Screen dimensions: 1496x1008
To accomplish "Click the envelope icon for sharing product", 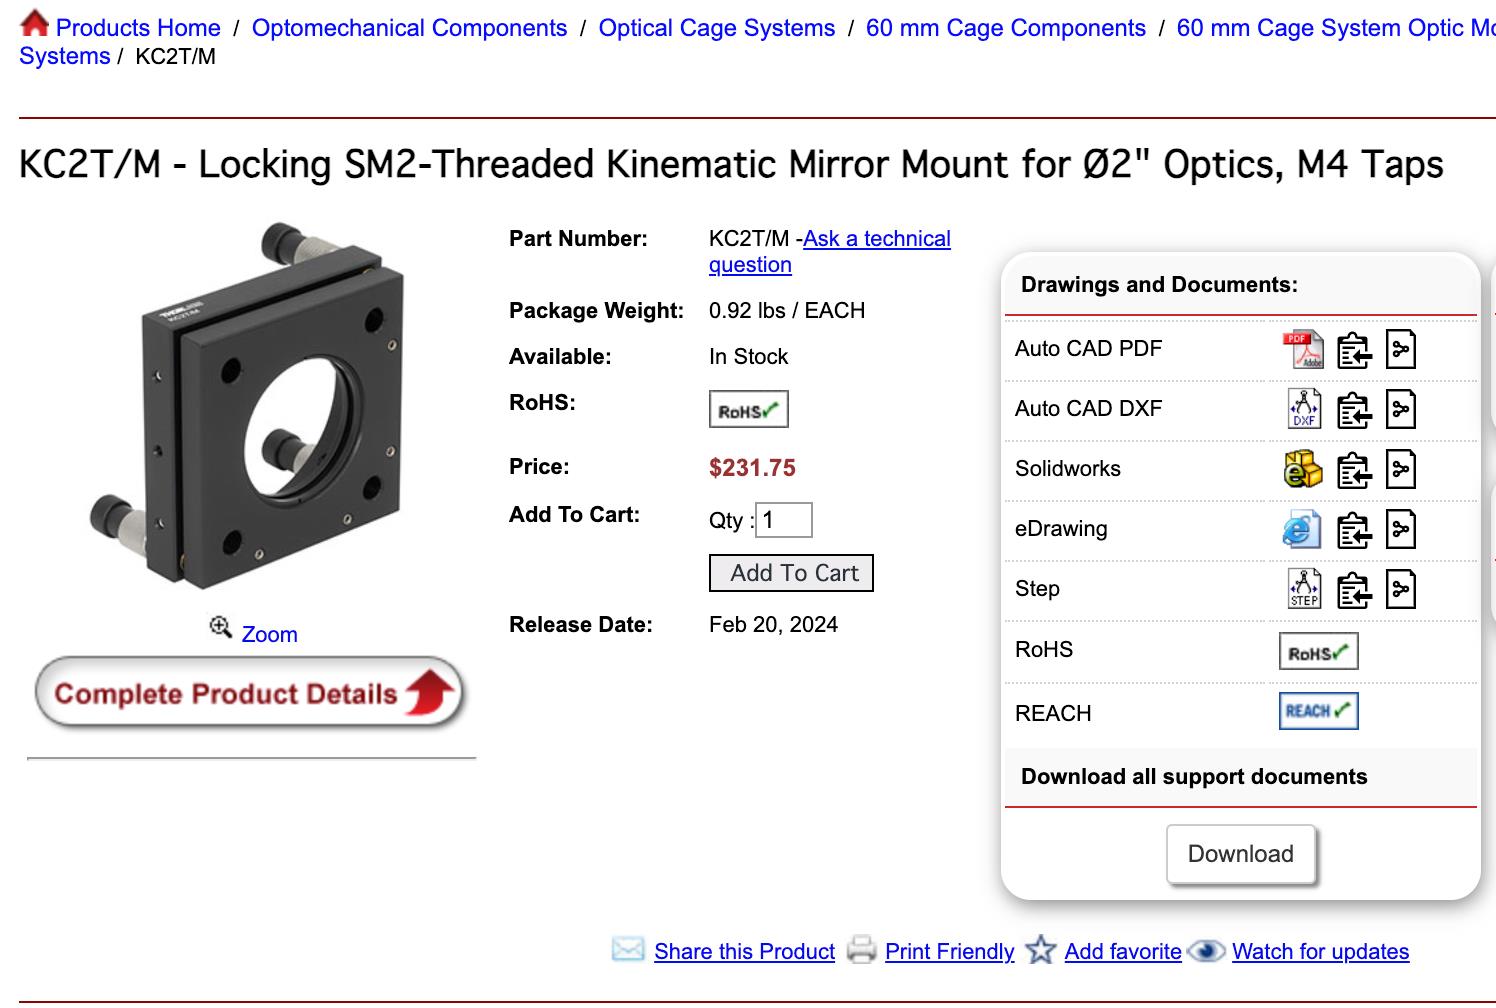I will [x=628, y=949].
